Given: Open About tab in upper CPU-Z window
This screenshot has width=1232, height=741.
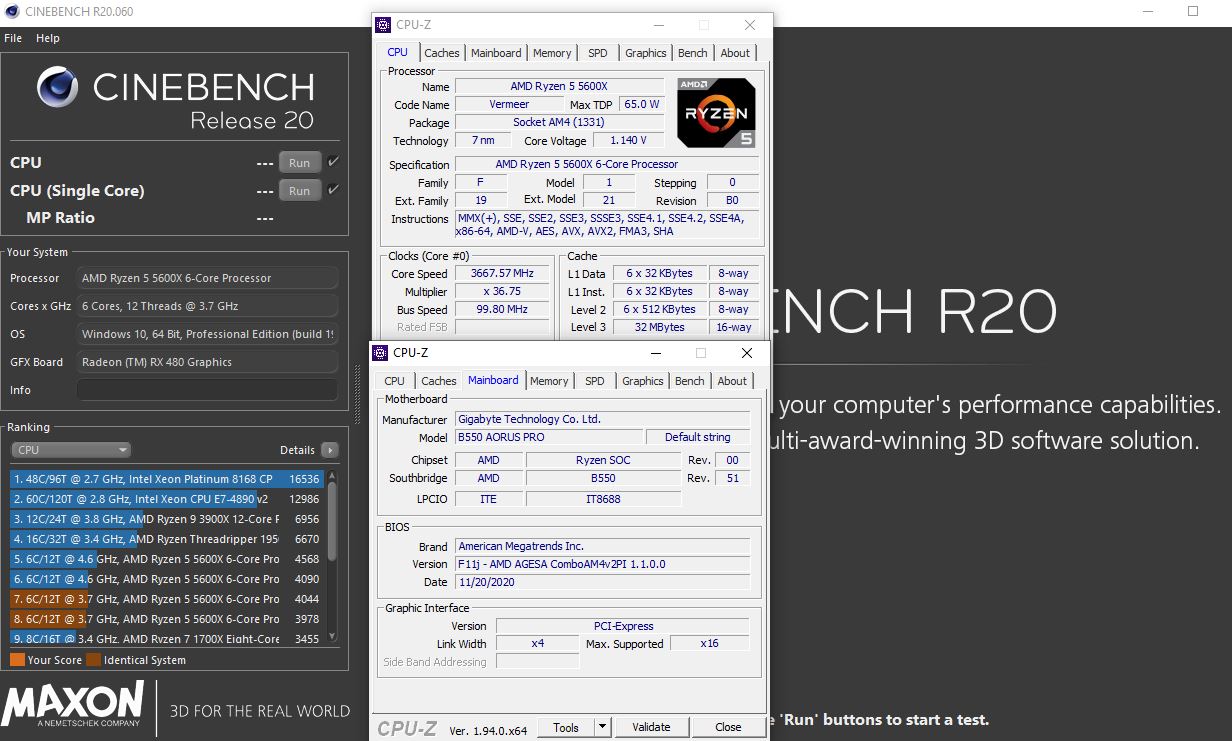Looking at the screenshot, I should coord(735,53).
